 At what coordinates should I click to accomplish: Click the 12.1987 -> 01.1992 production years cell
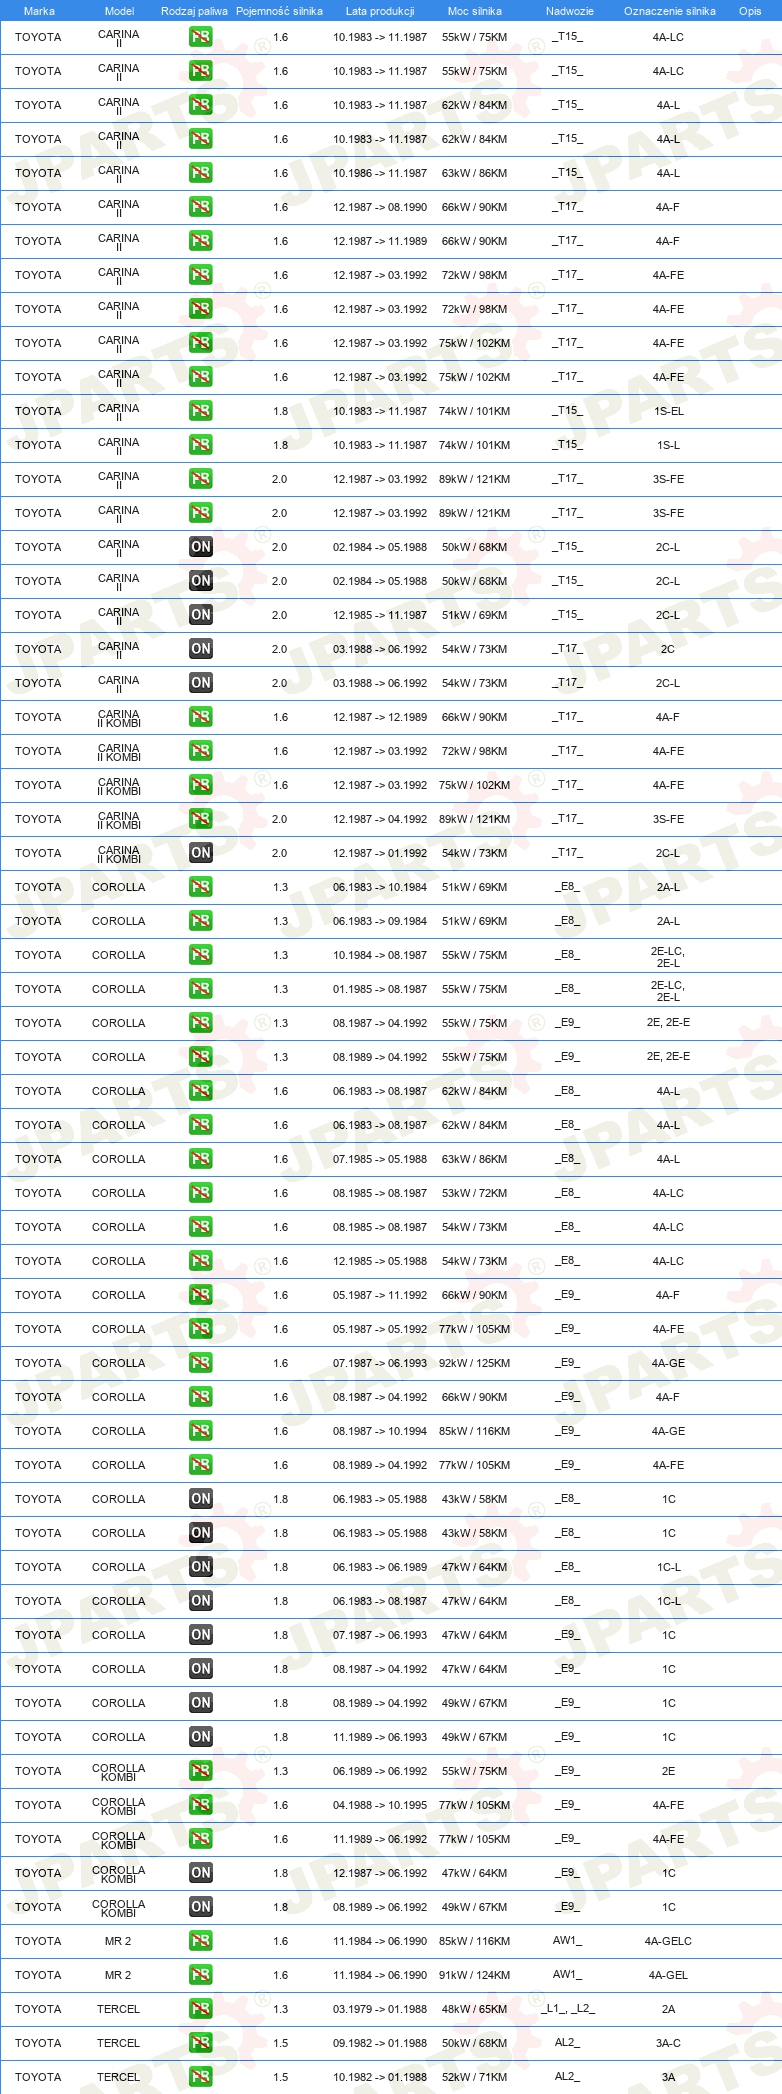[x=380, y=853]
